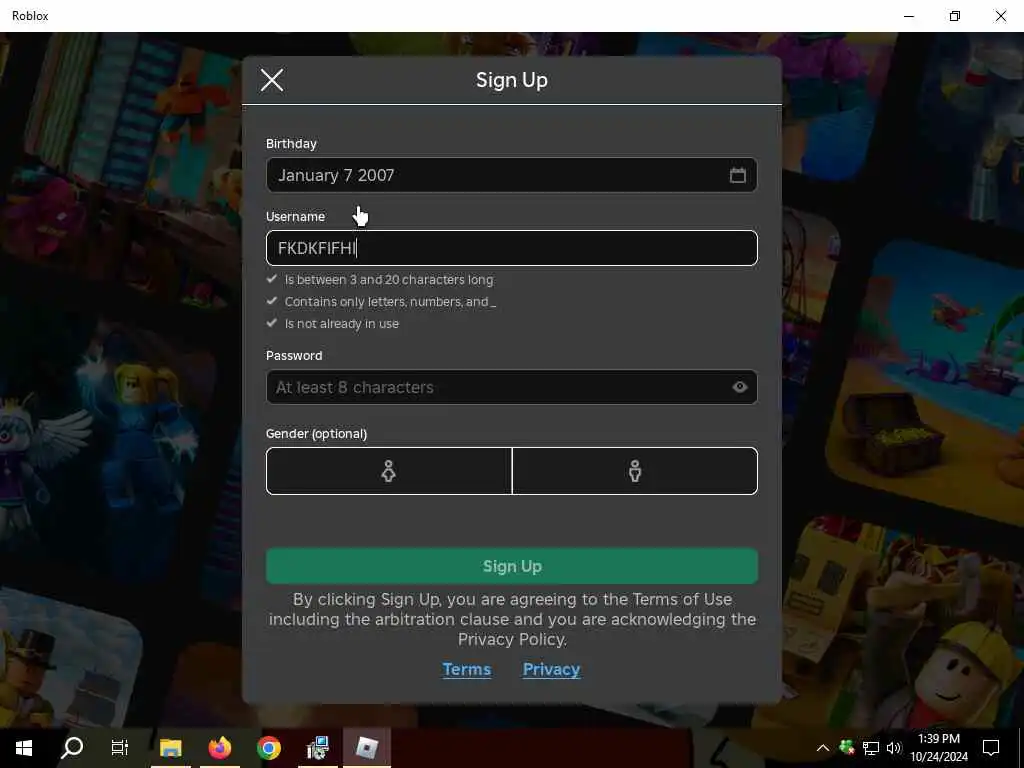The image size is (1024, 768).
Task: Open the volume control tray icon
Action: pyautogui.click(x=894, y=748)
